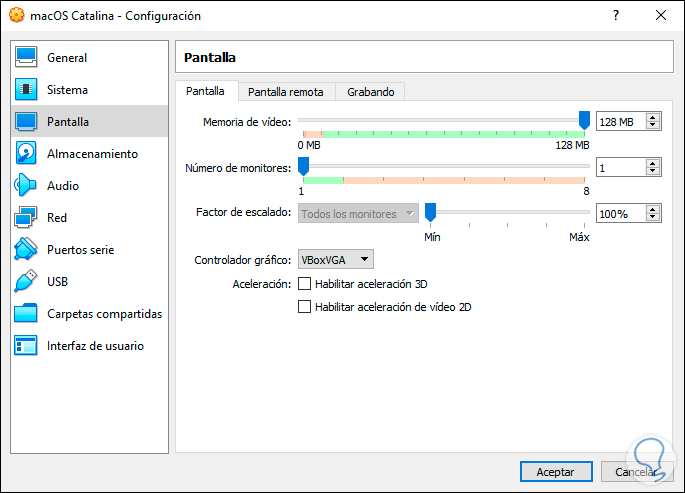Click the Controlador gráfico label
This screenshot has width=685, height=493.
point(242,260)
